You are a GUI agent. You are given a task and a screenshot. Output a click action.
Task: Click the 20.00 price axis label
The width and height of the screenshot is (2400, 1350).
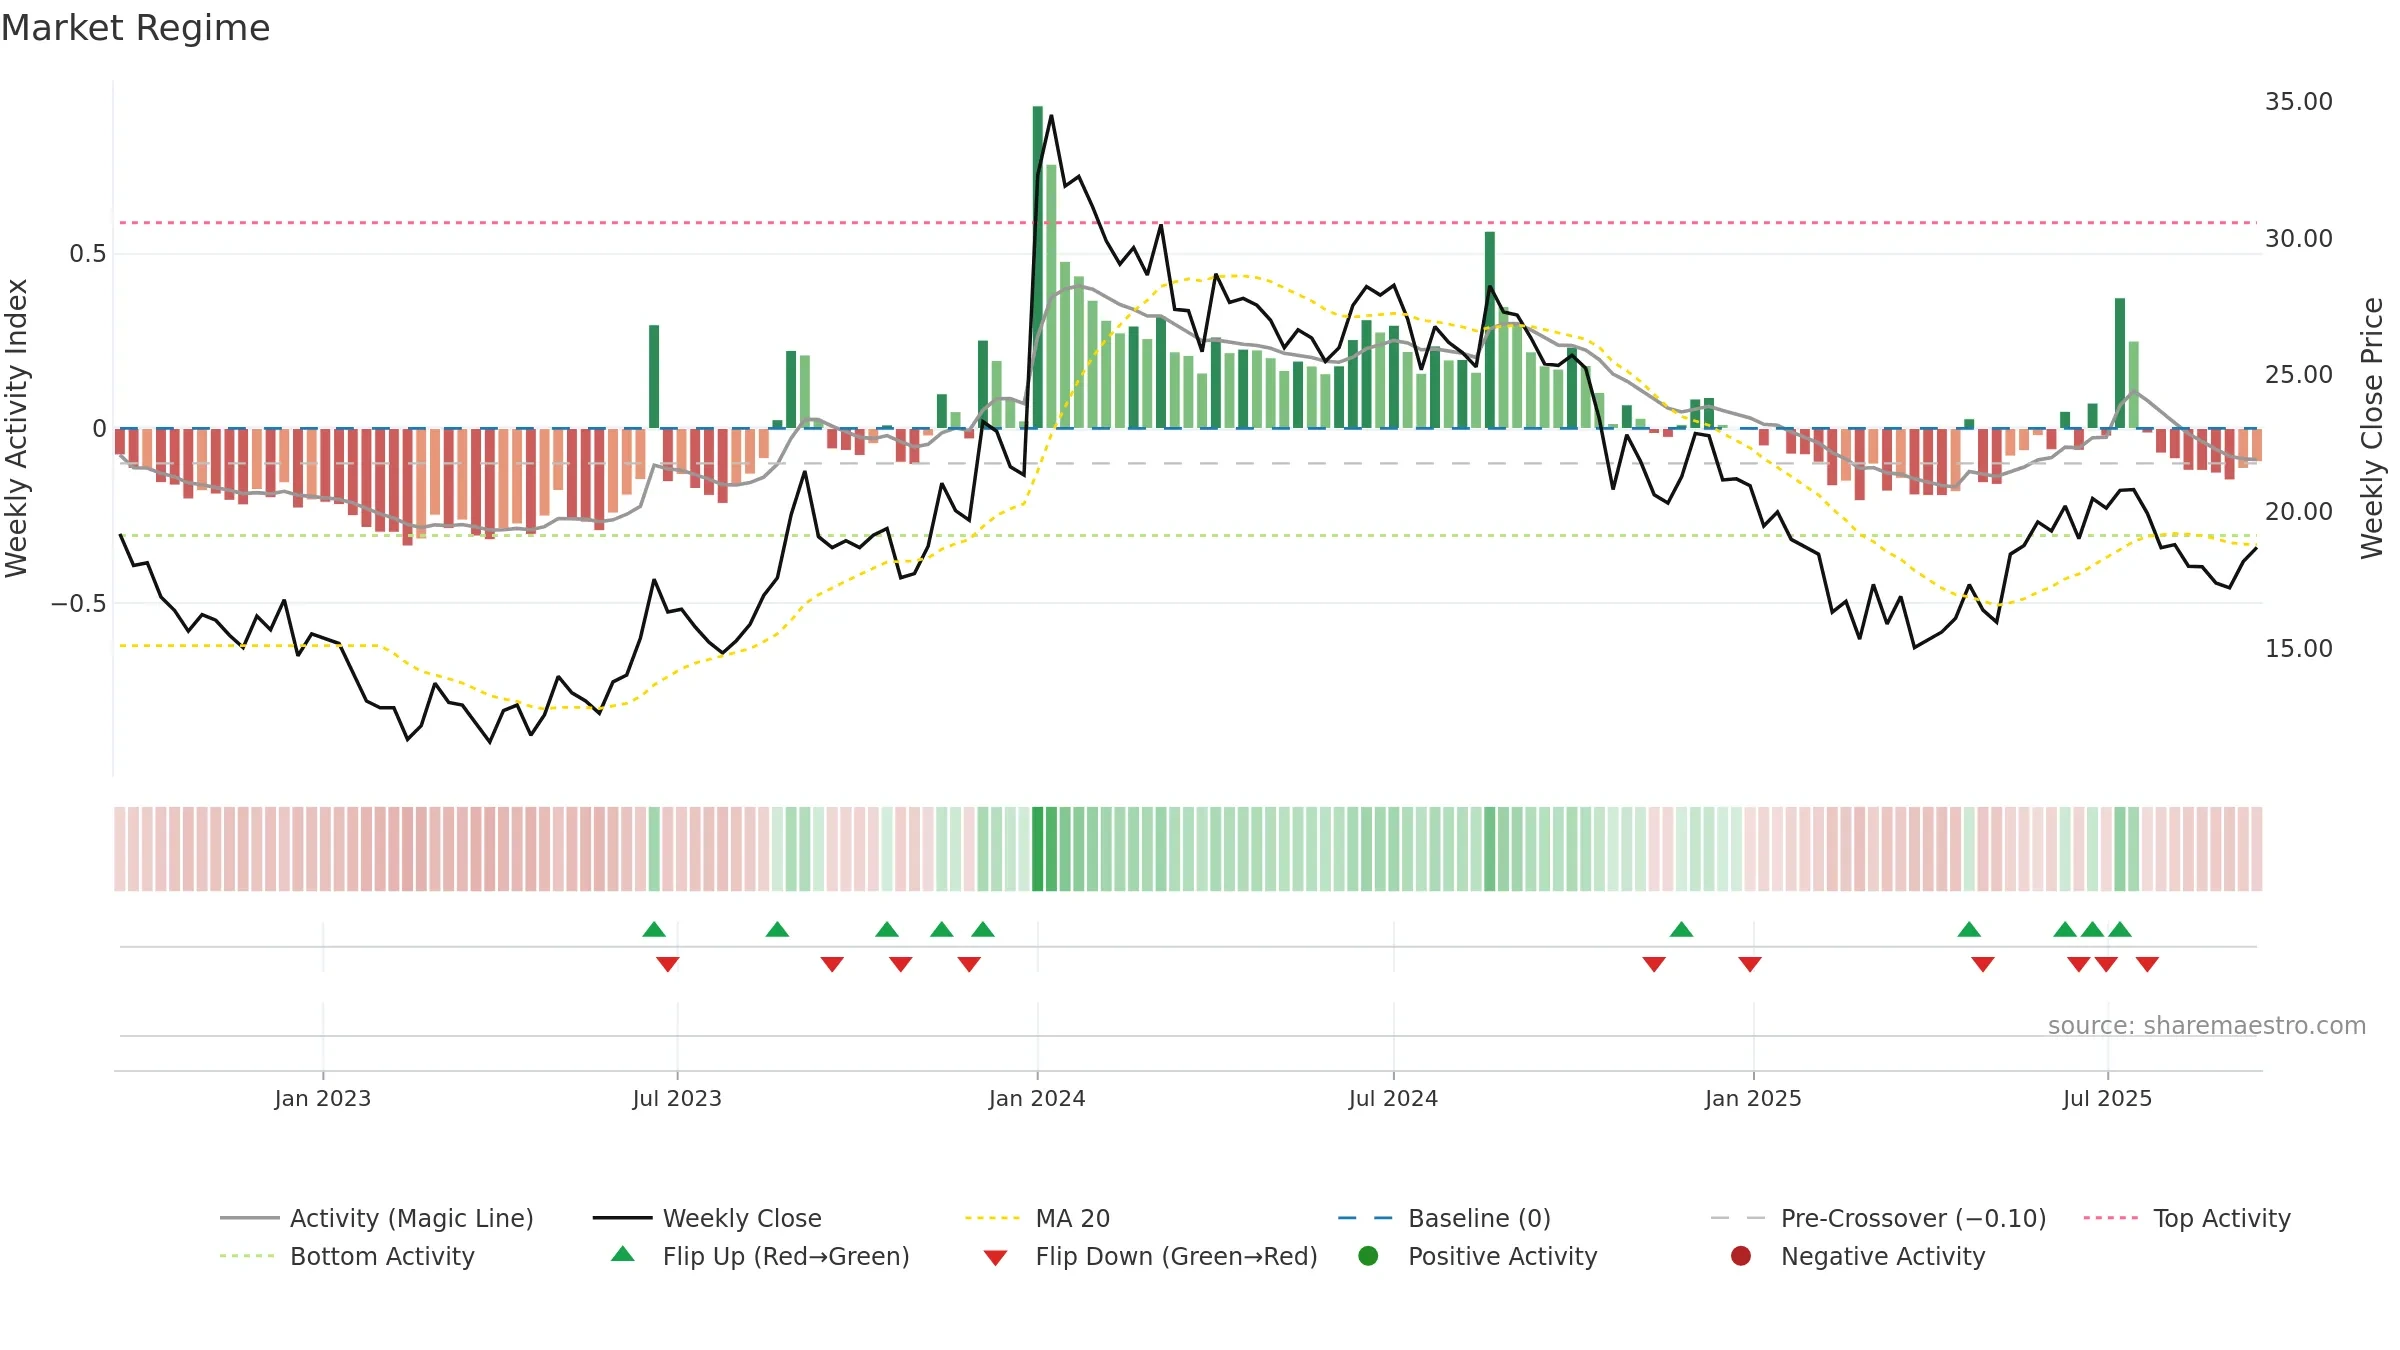pyautogui.click(x=2299, y=512)
